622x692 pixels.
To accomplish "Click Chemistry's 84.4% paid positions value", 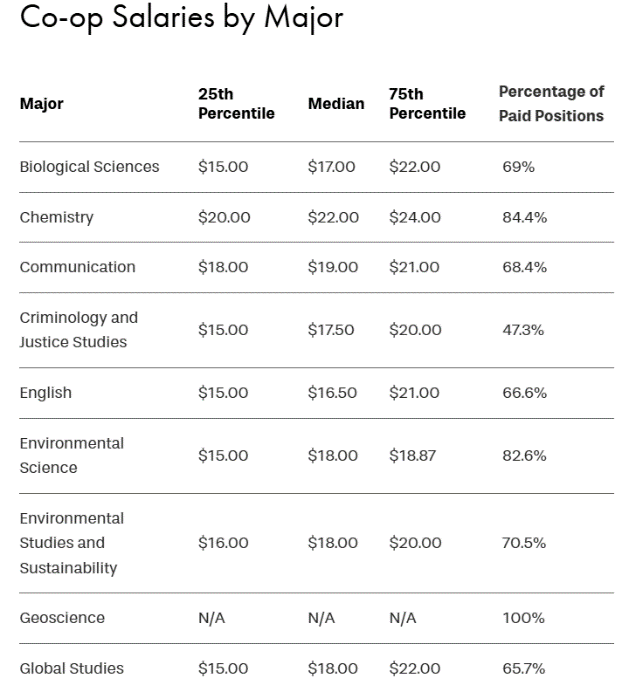I will pos(524,217).
